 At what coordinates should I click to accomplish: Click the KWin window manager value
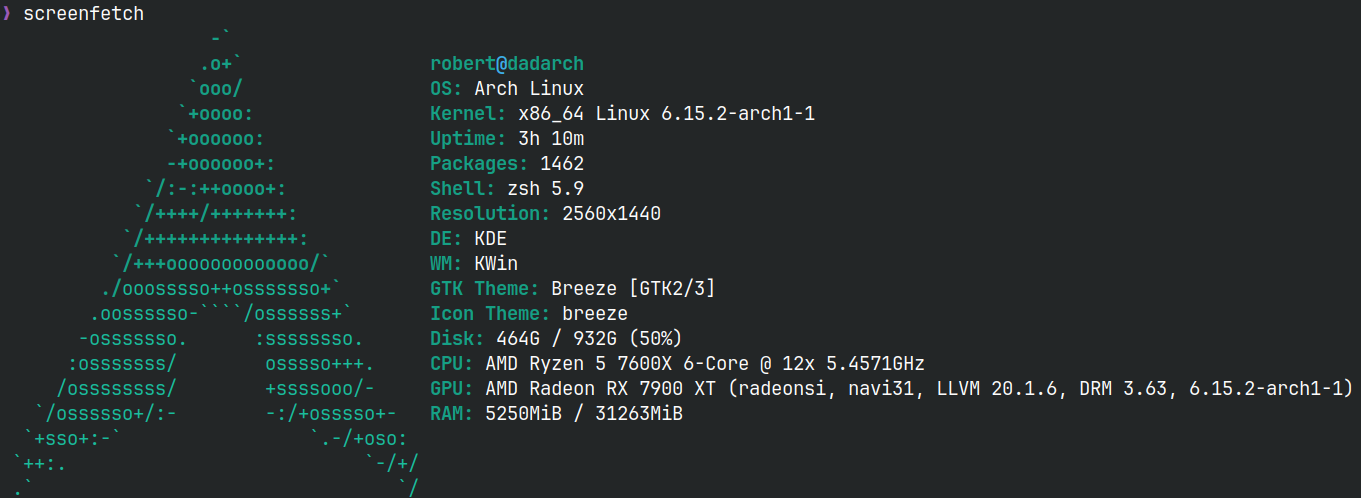coord(495,263)
